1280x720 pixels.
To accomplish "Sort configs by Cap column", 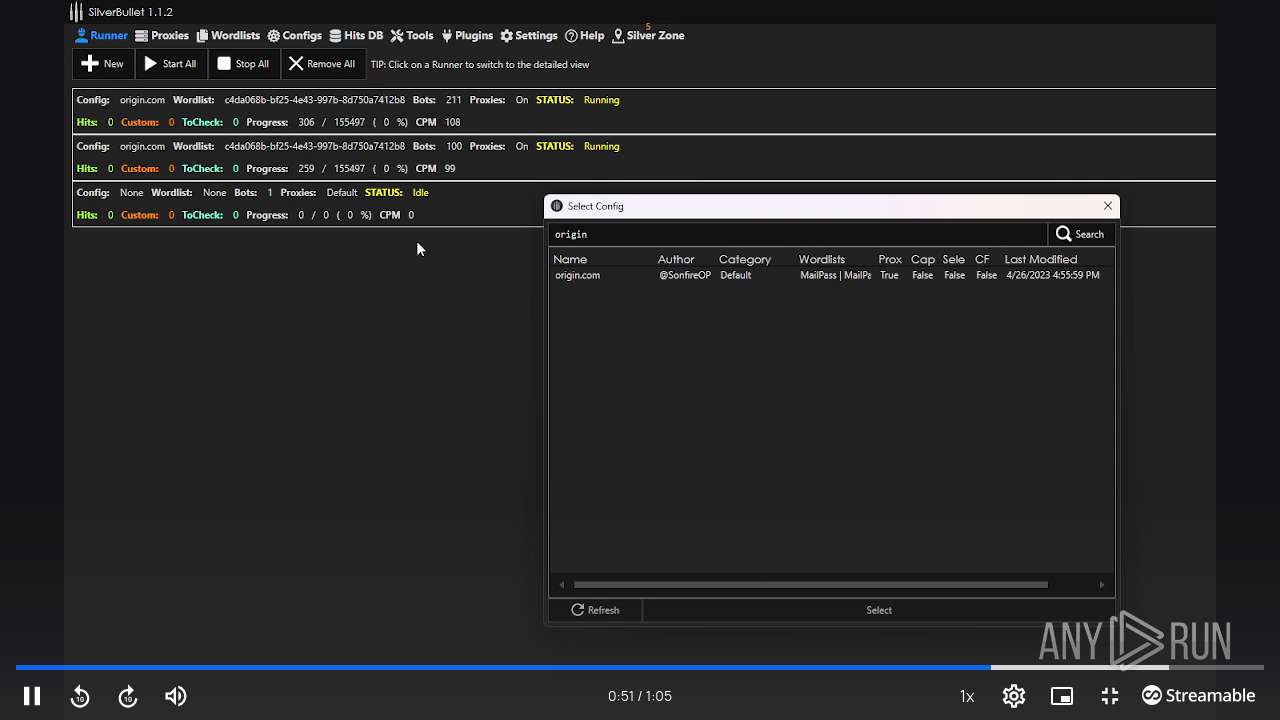I will pyautogui.click(x=922, y=259).
